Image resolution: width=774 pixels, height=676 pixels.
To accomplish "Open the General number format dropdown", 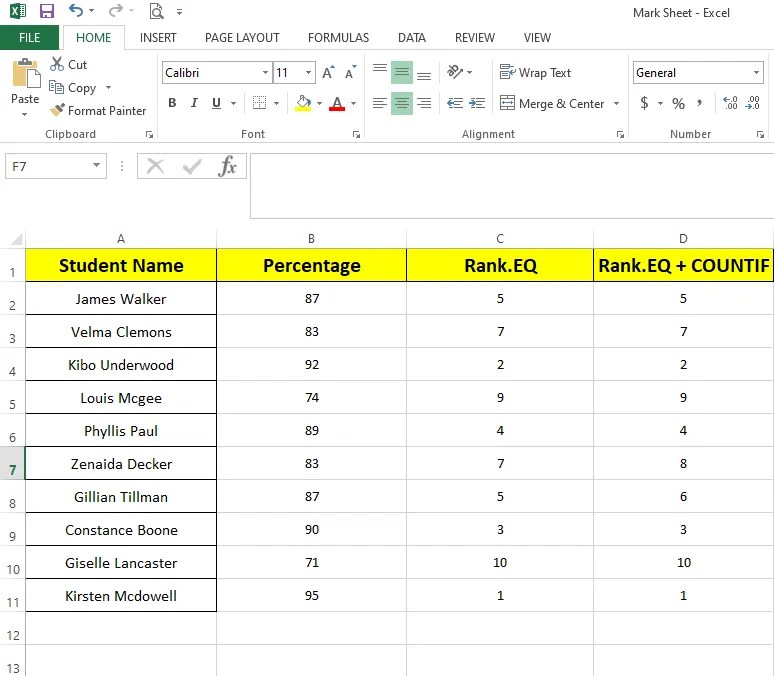I will coord(756,73).
